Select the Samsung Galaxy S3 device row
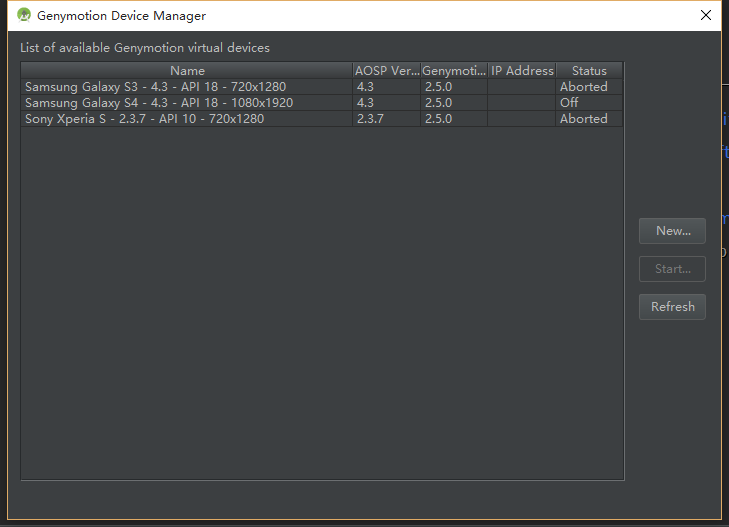The height and width of the screenshot is (527, 729). click(x=322, y=87)
